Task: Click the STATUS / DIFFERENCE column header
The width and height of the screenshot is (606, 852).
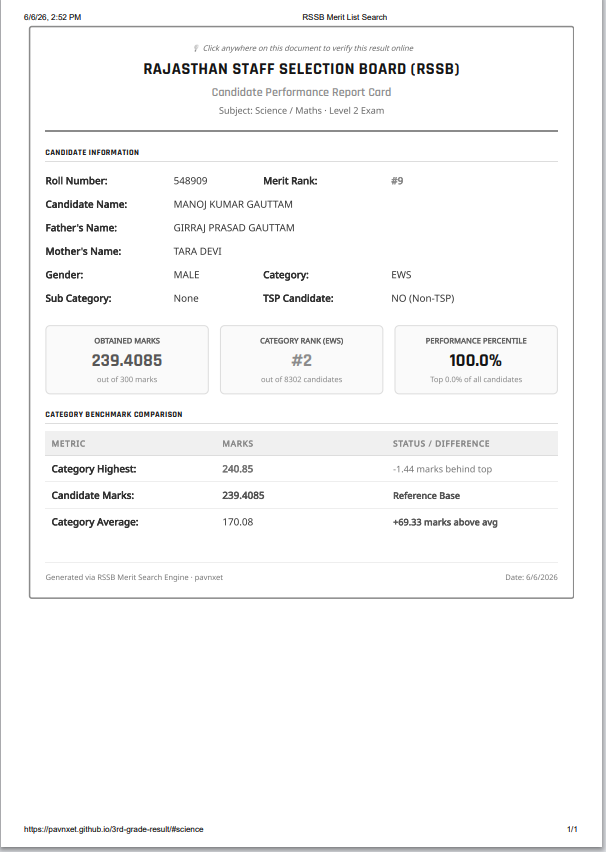Action: [441, 443]
